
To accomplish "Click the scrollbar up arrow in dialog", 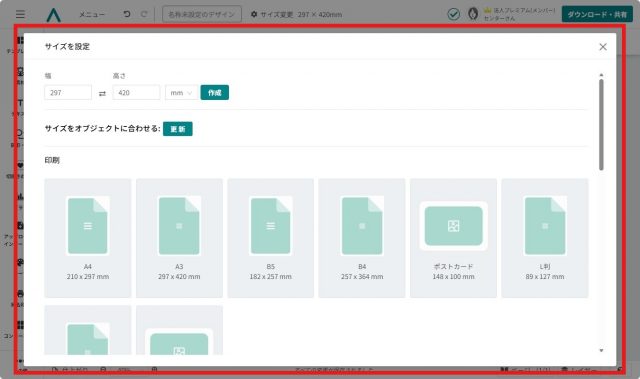I will (601, 75).
